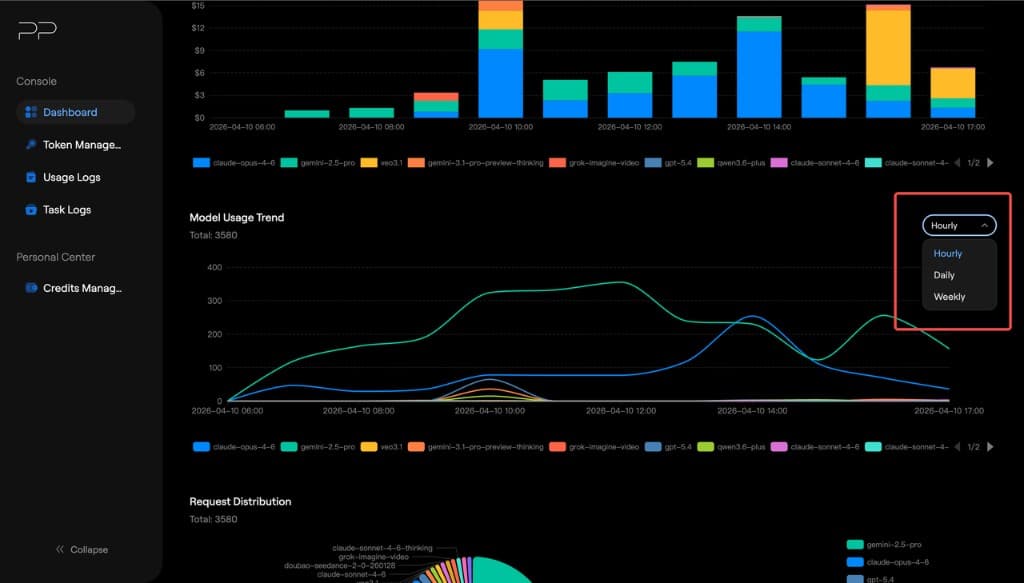Open the Hourly interval dropdown
This screenshot has height=583, width=1024.
(959, 225)
